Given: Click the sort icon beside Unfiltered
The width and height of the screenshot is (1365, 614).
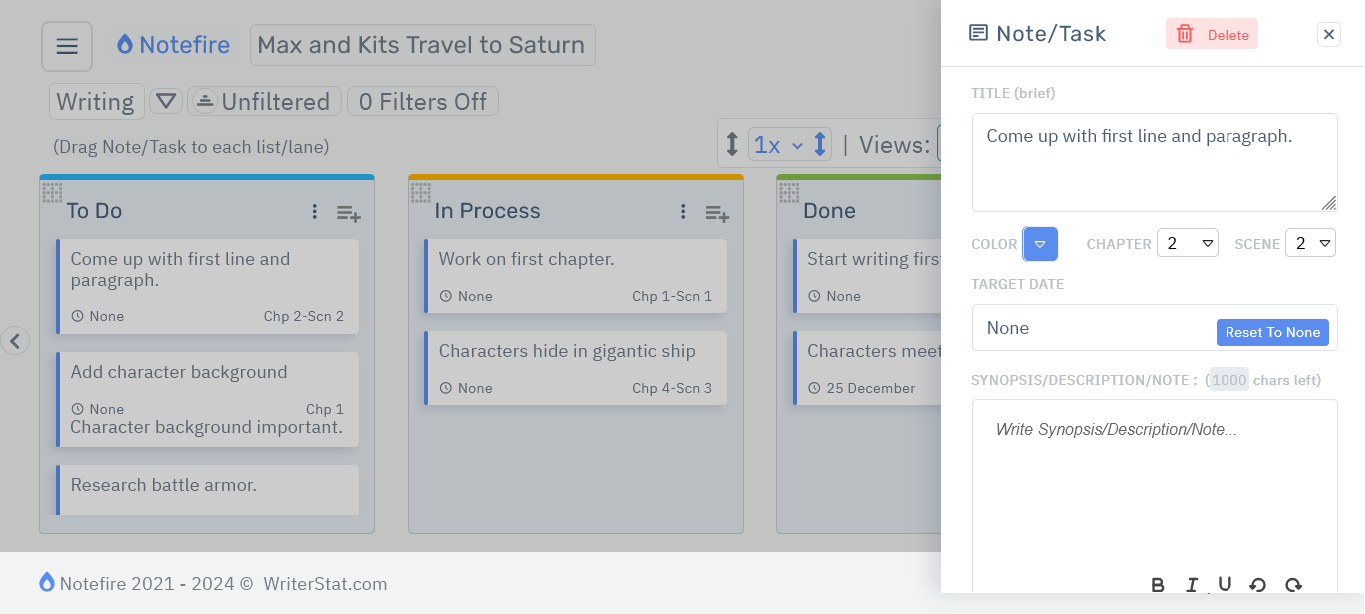Looking at the screenshot, I should point(208,100).
